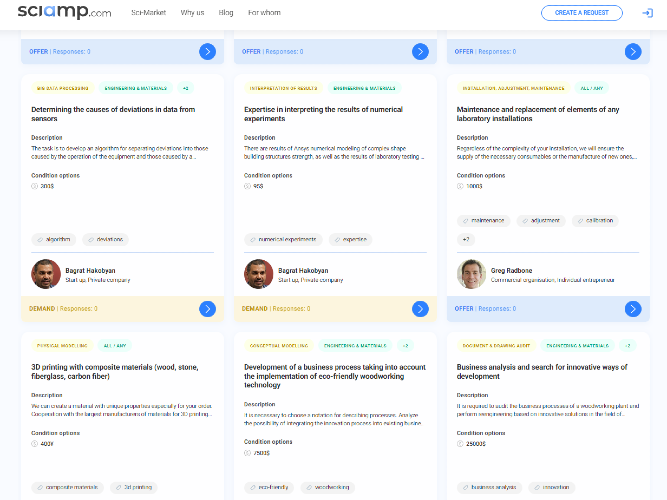Click the expertise keyword tag
Viewport: 667px width, 500px height.
coord(351,240)
